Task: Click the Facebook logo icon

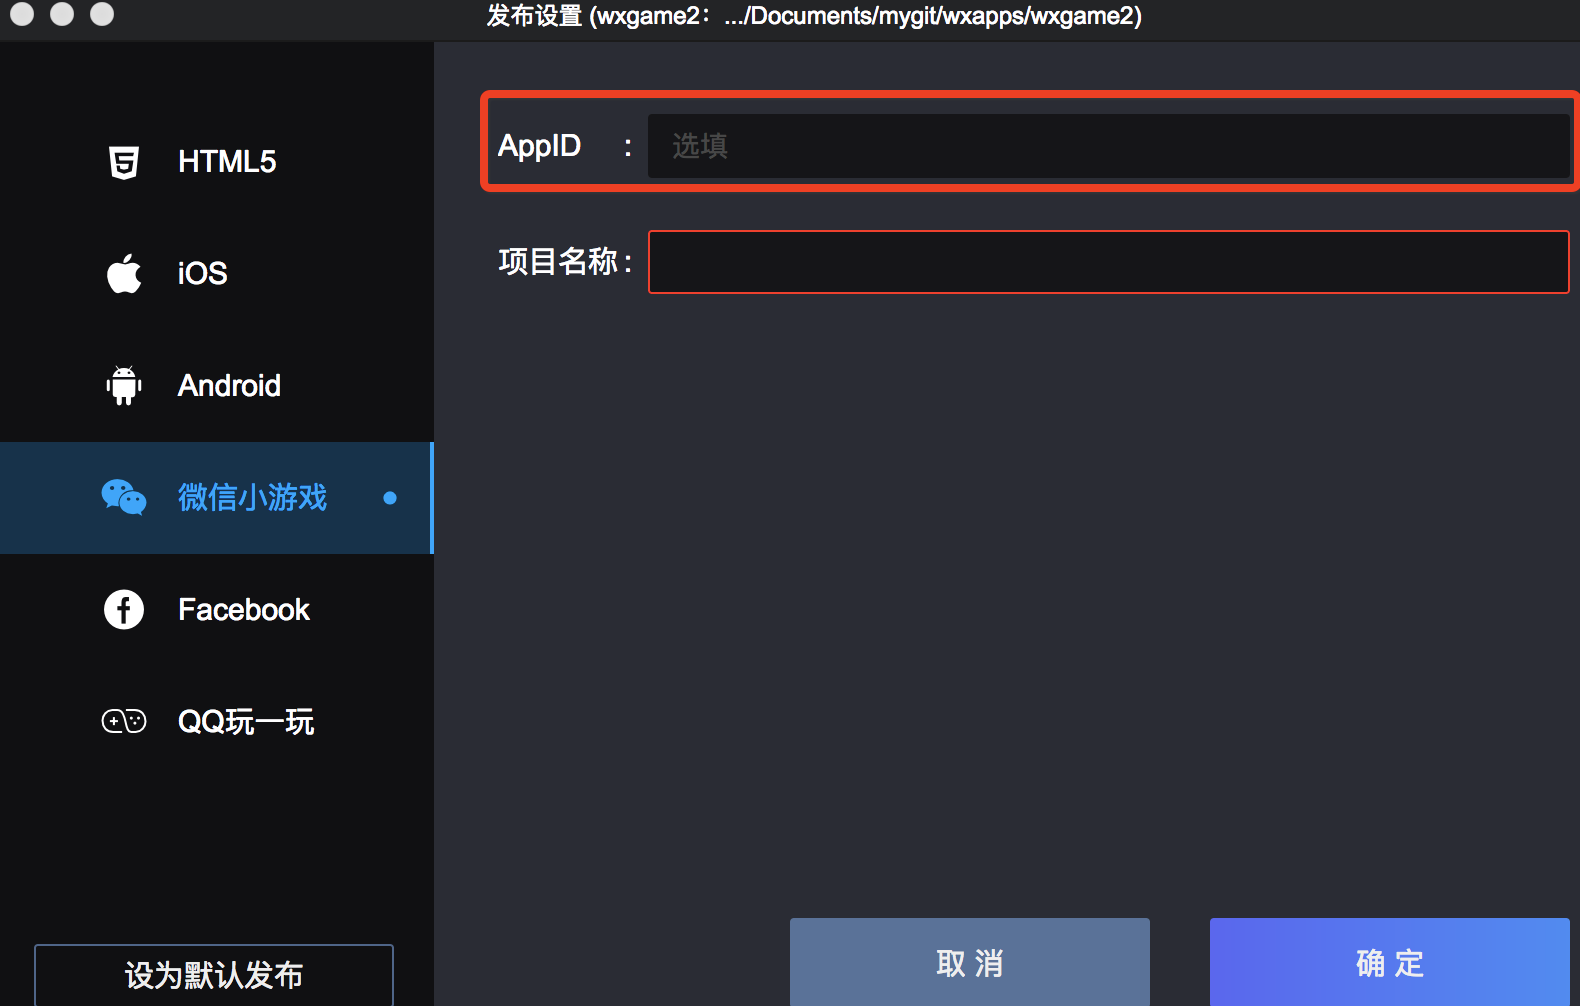Action: [x=124, y=610]
